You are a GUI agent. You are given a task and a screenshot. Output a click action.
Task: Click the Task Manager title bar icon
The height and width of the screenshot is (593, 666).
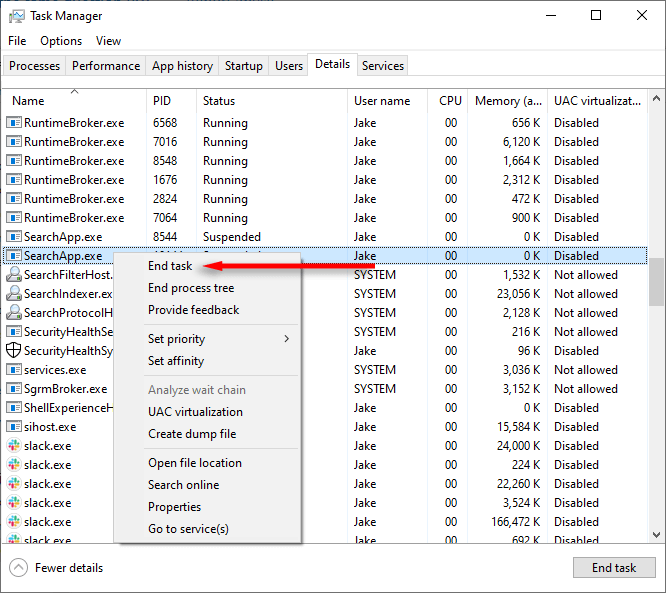(x=17, y=16)
